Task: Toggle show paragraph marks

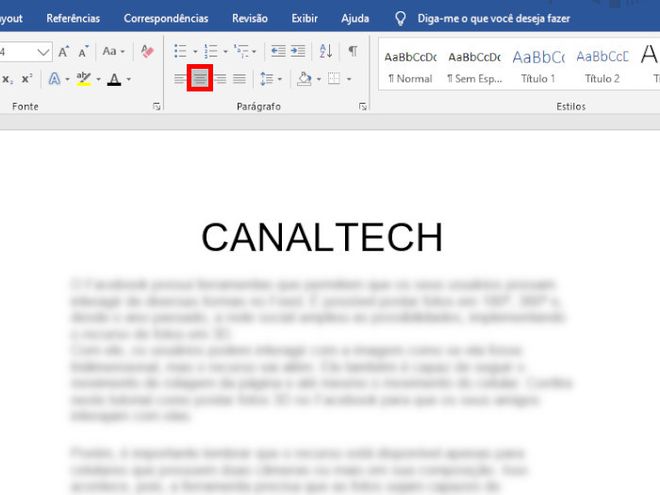Action: [x=353, y=51]
